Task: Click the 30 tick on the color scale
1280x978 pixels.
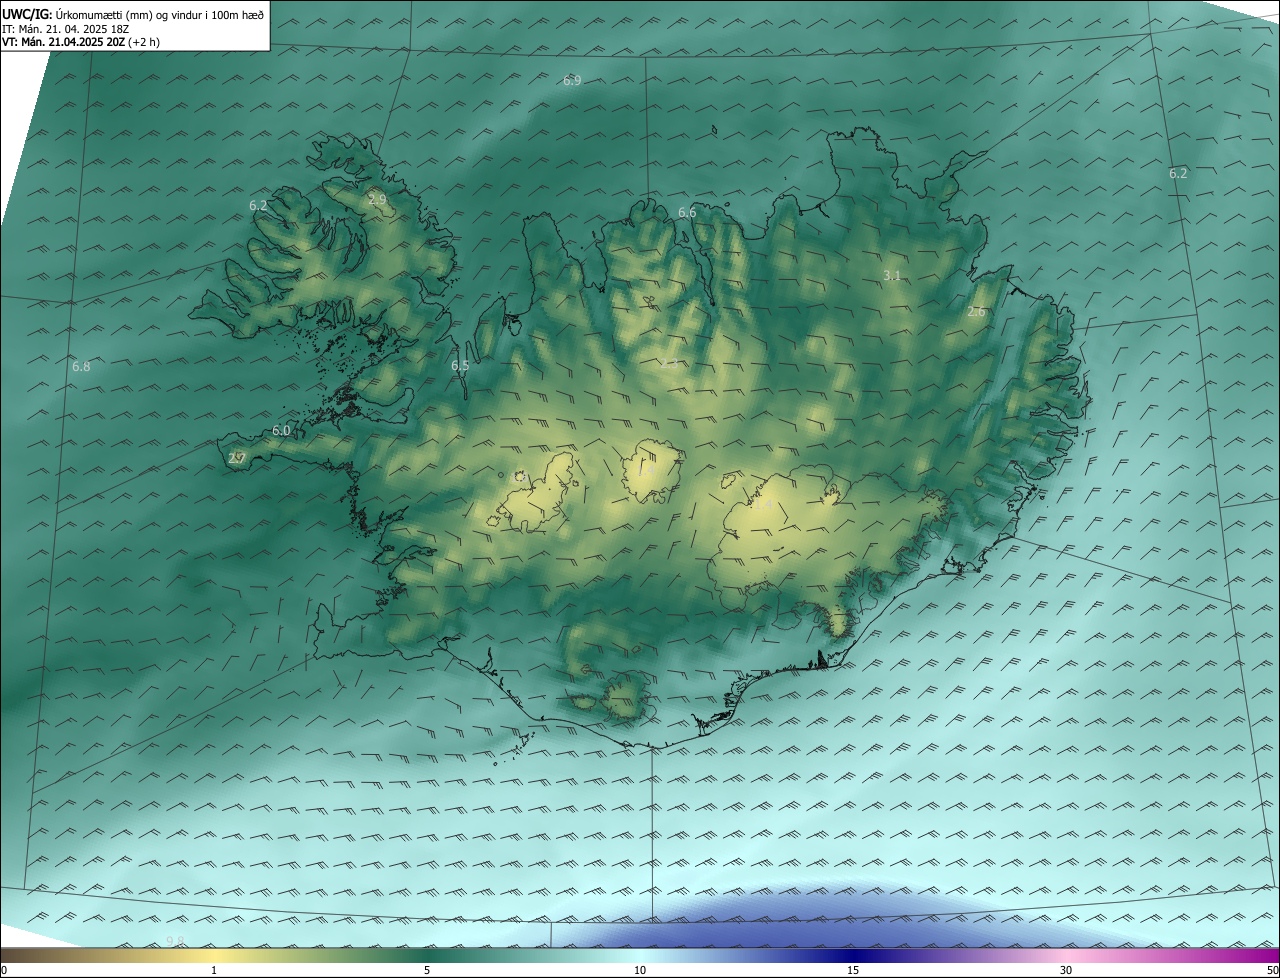Action: (1066, 970)
